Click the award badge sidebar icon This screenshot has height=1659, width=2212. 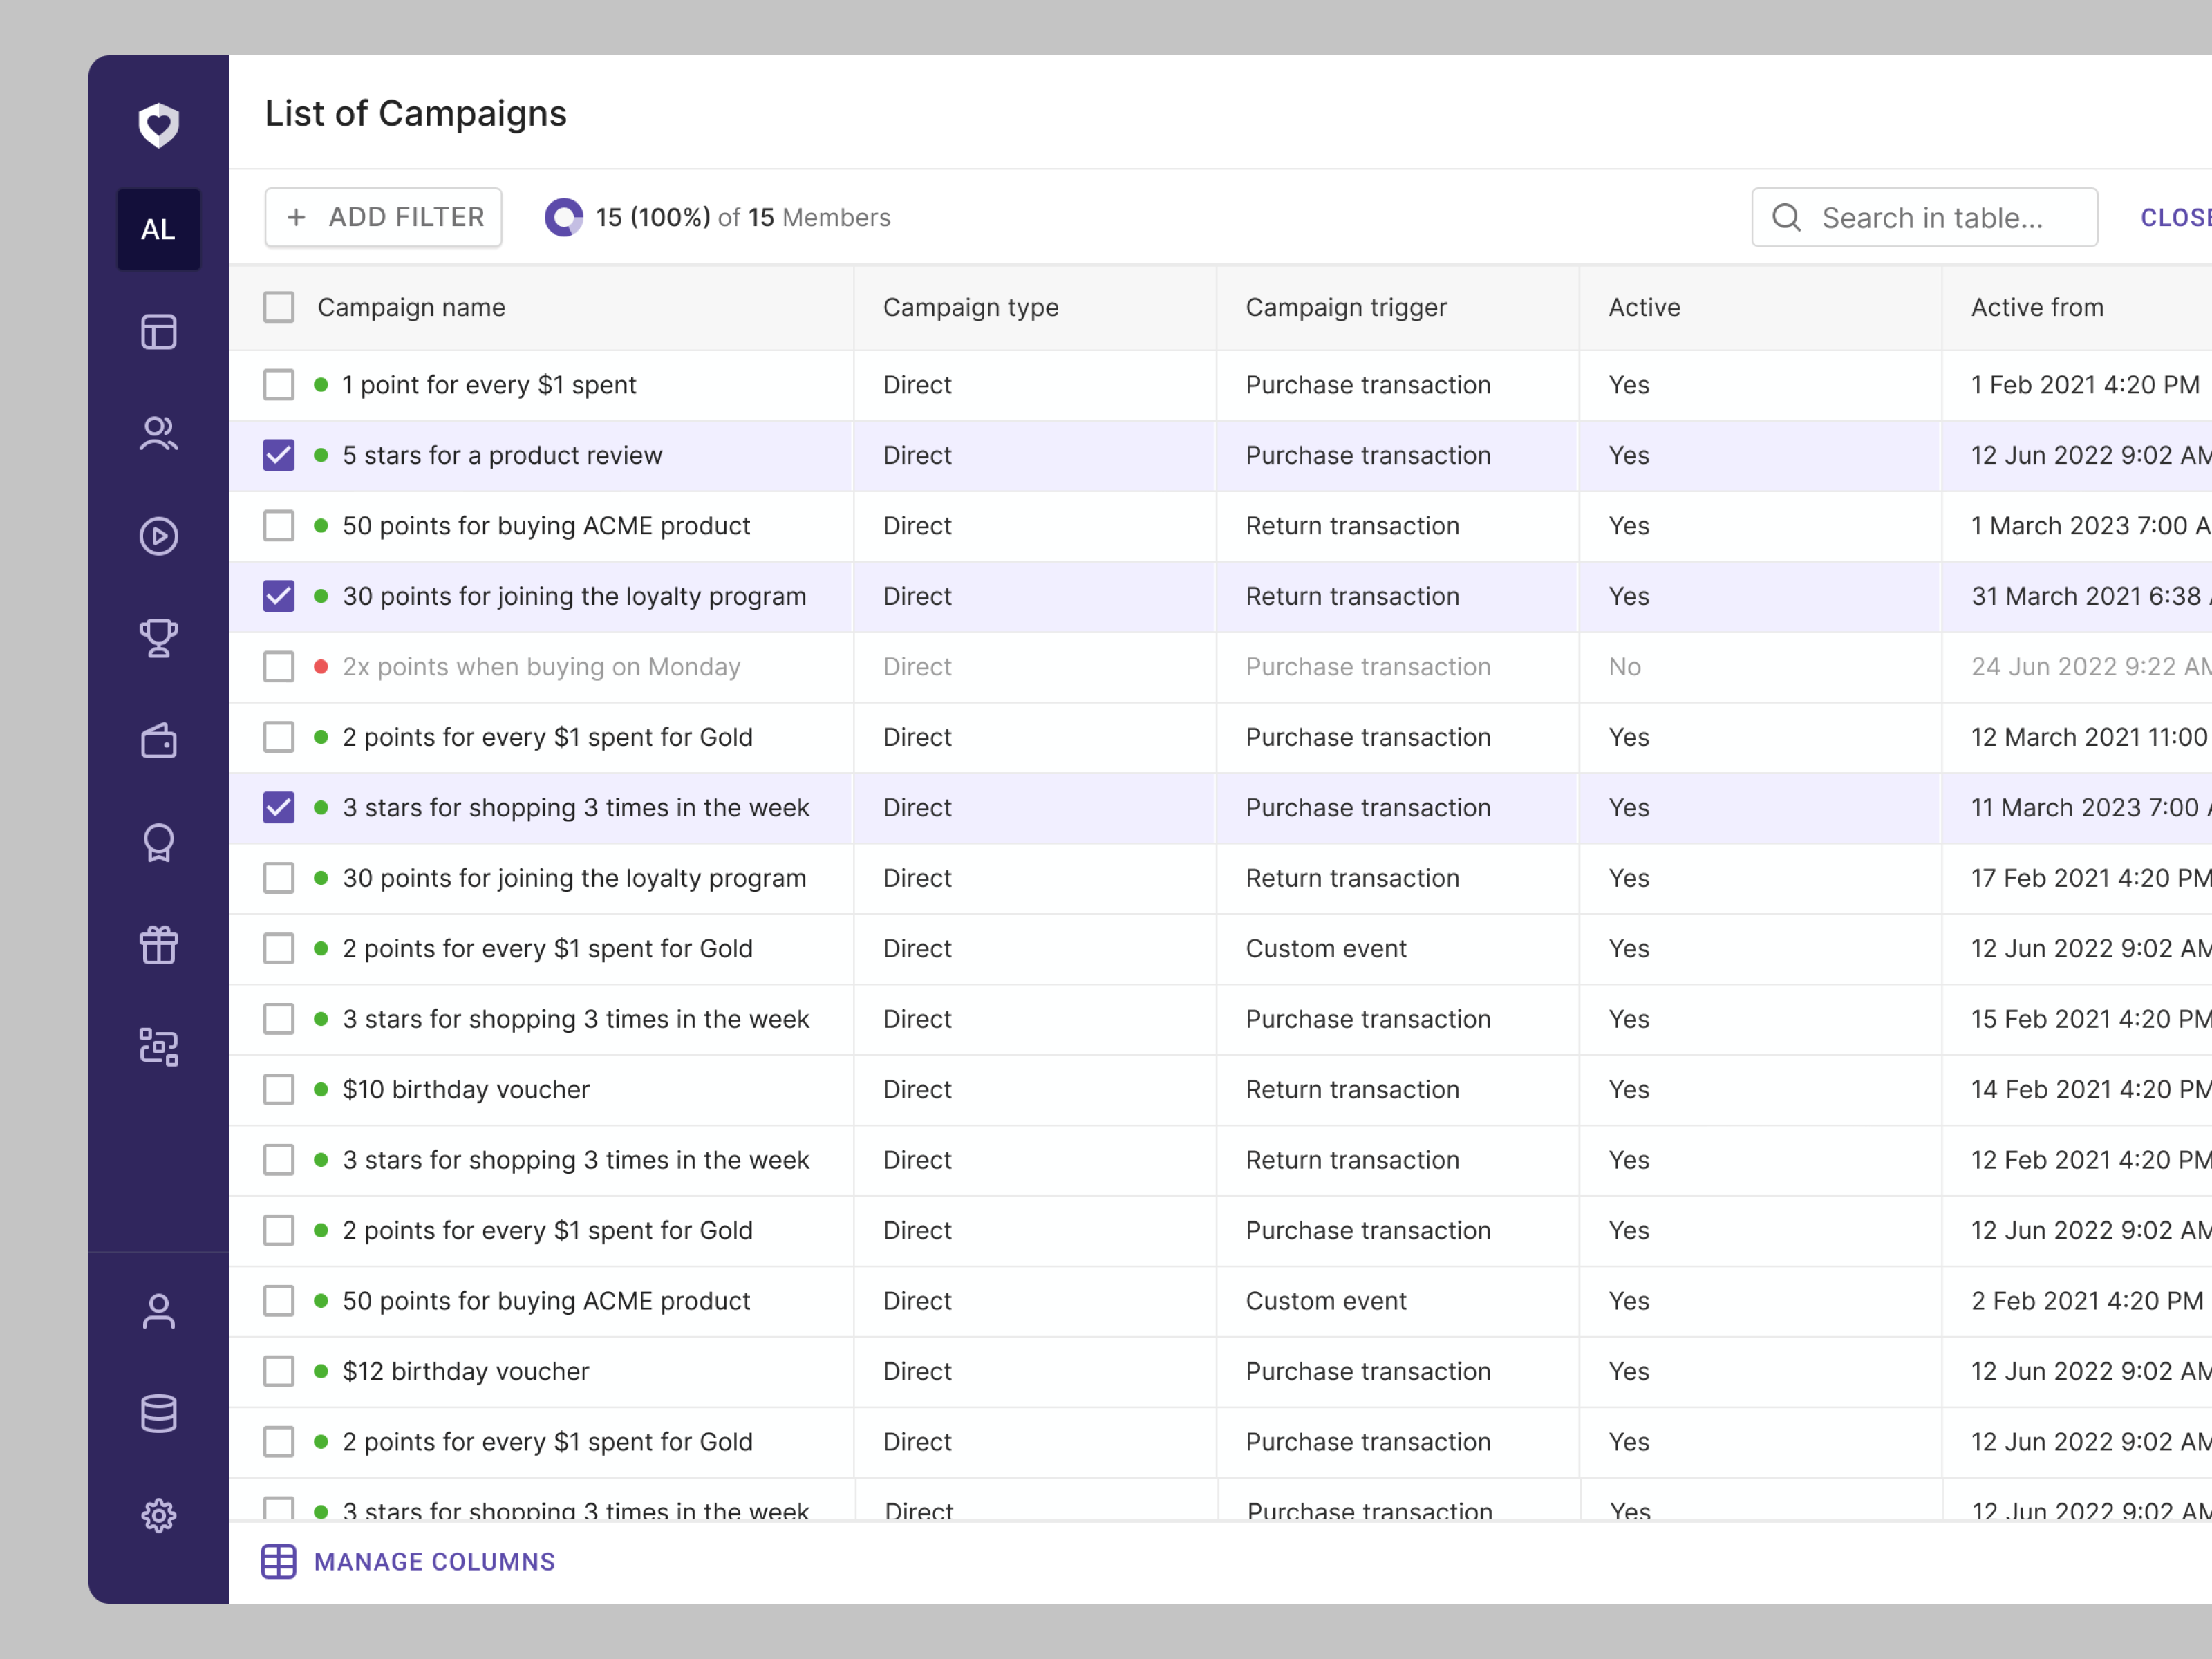pyautogui.click(x=158, y=843)
